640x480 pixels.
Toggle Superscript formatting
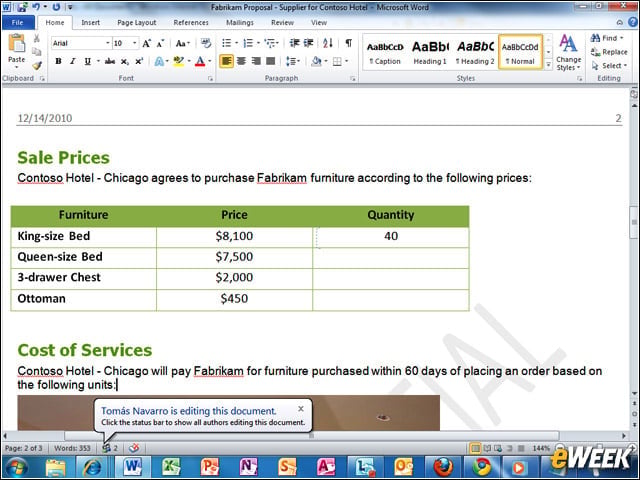pos(139,62)
